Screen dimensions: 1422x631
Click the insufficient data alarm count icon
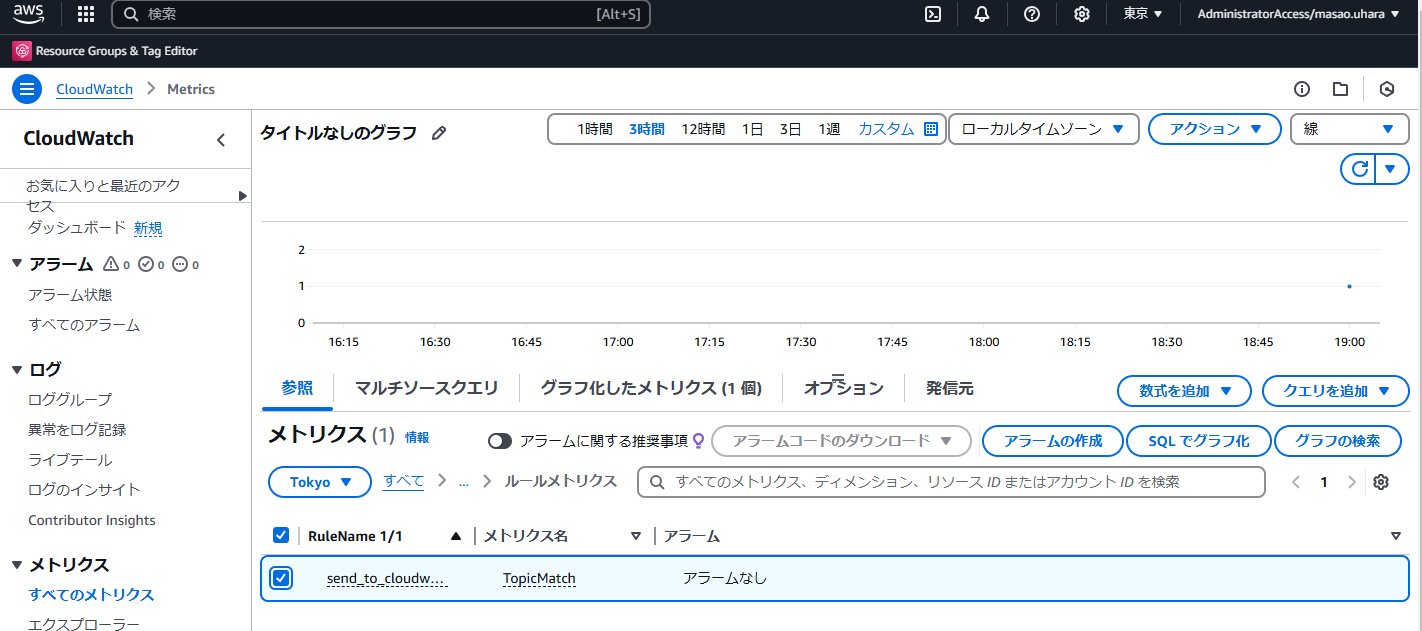pyautogui.click(x=180, y=264)
